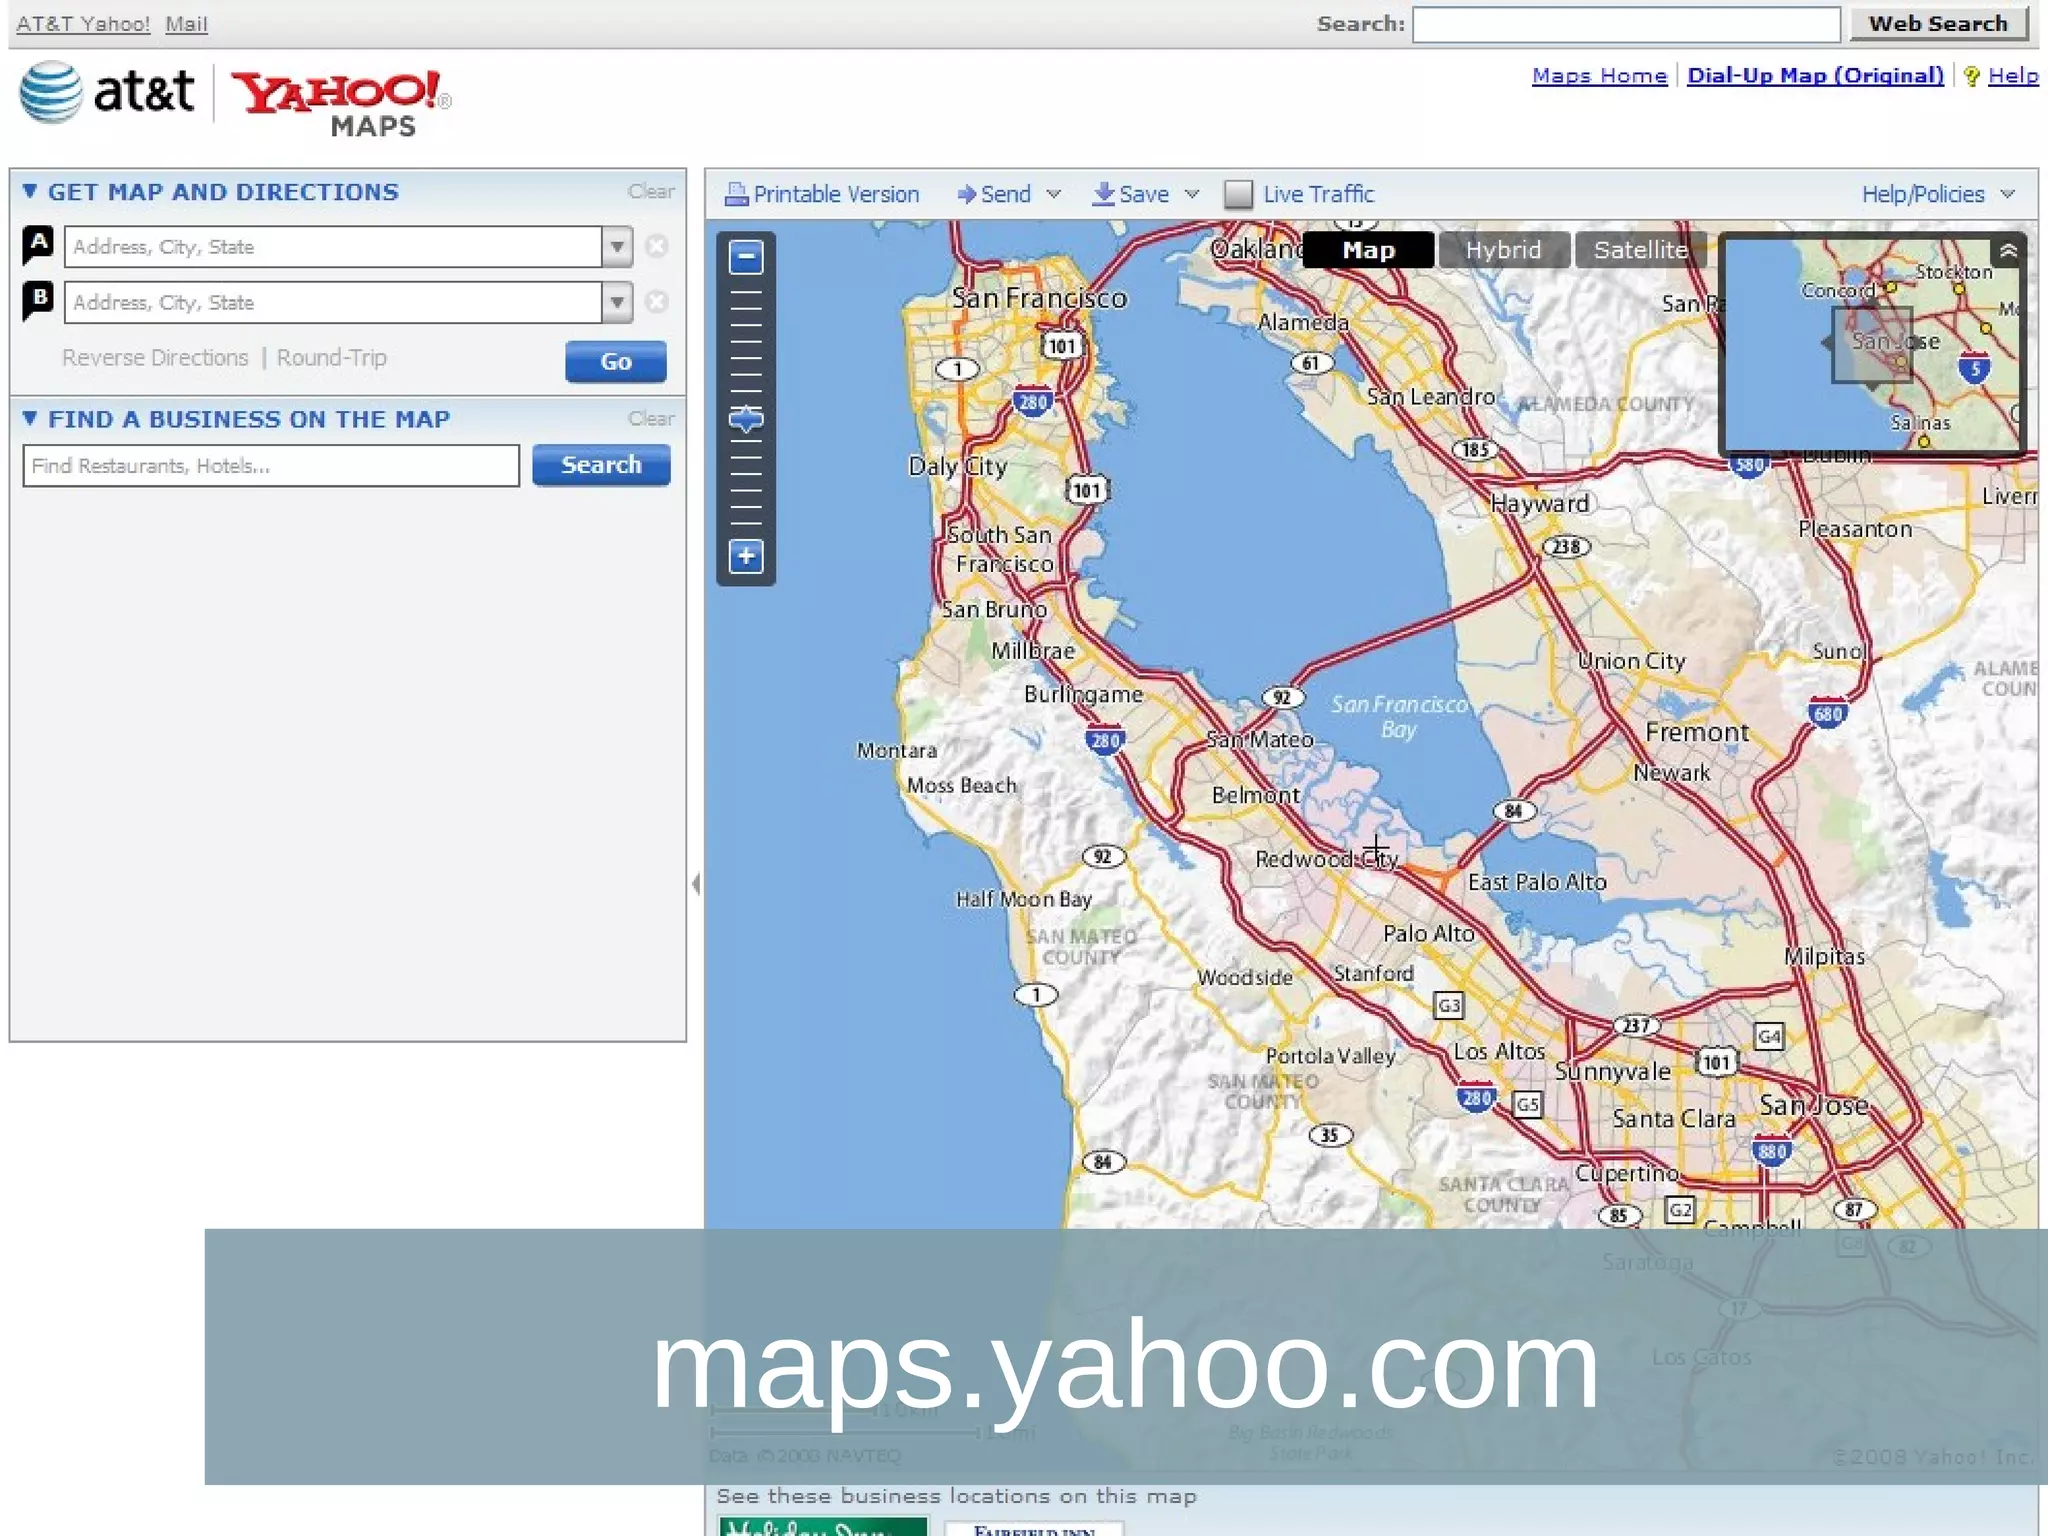Open the address A field dropdown
The image size is (2048, 1536).
617,246
